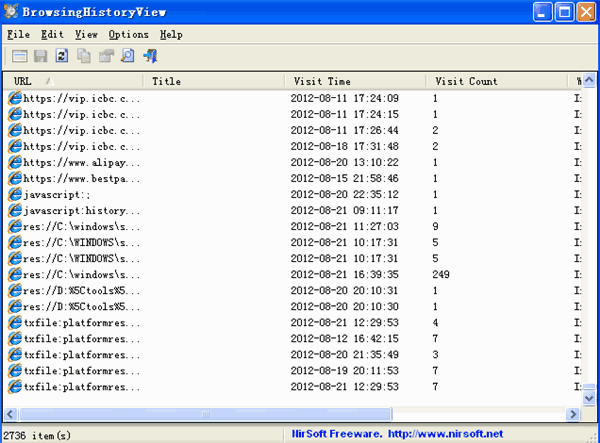
Task: Open the Help menu
Action: [171, 34]
